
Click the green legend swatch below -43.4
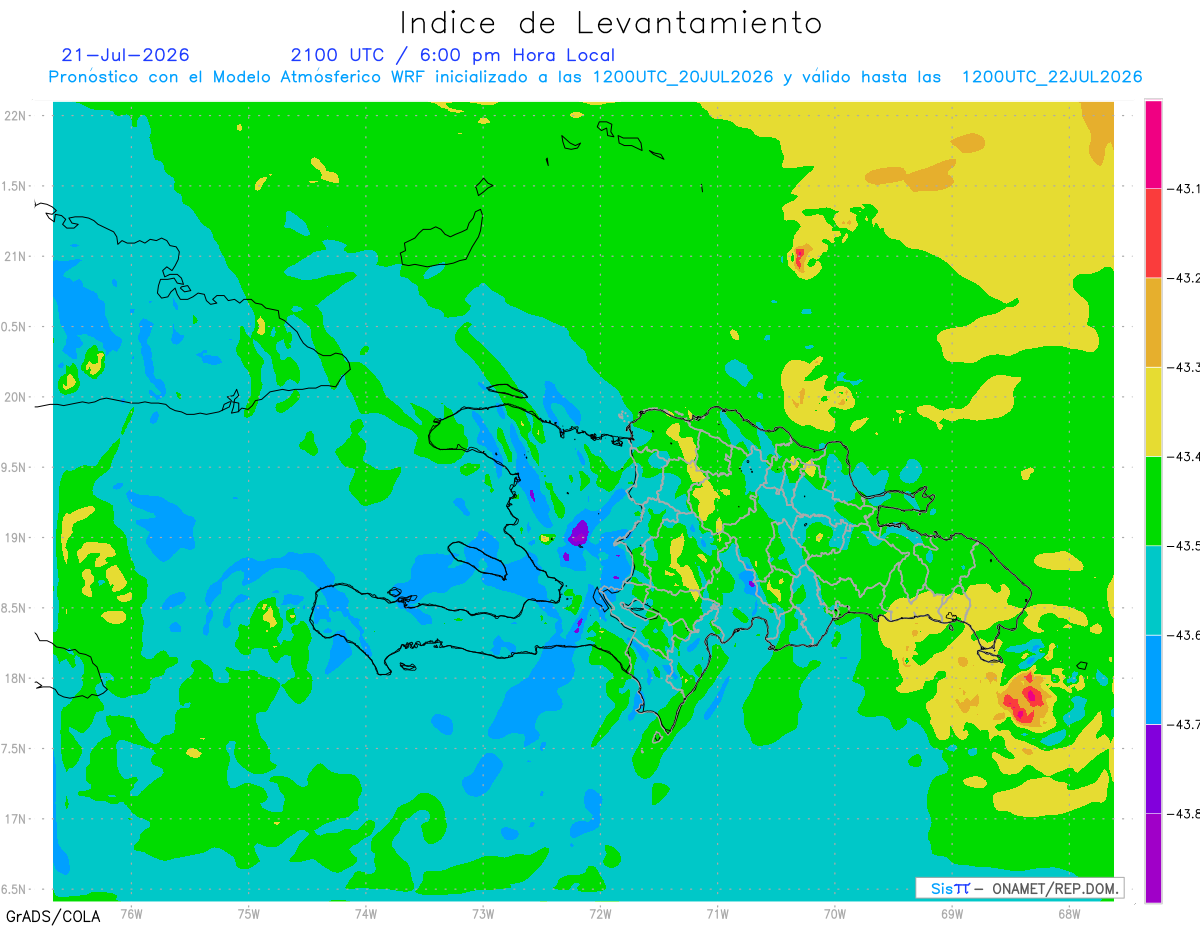(1153, 500)
